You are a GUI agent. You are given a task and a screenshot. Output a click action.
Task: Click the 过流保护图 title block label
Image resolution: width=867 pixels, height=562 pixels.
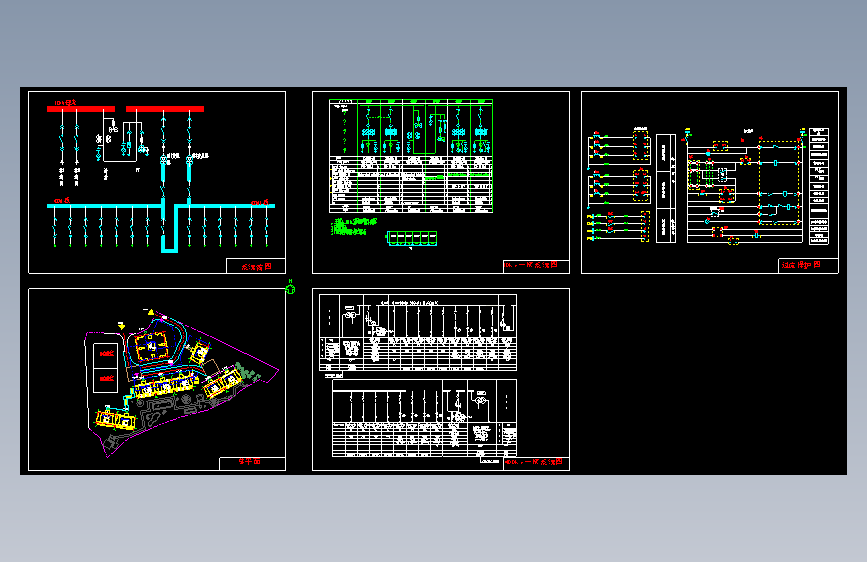pos(801,265)
